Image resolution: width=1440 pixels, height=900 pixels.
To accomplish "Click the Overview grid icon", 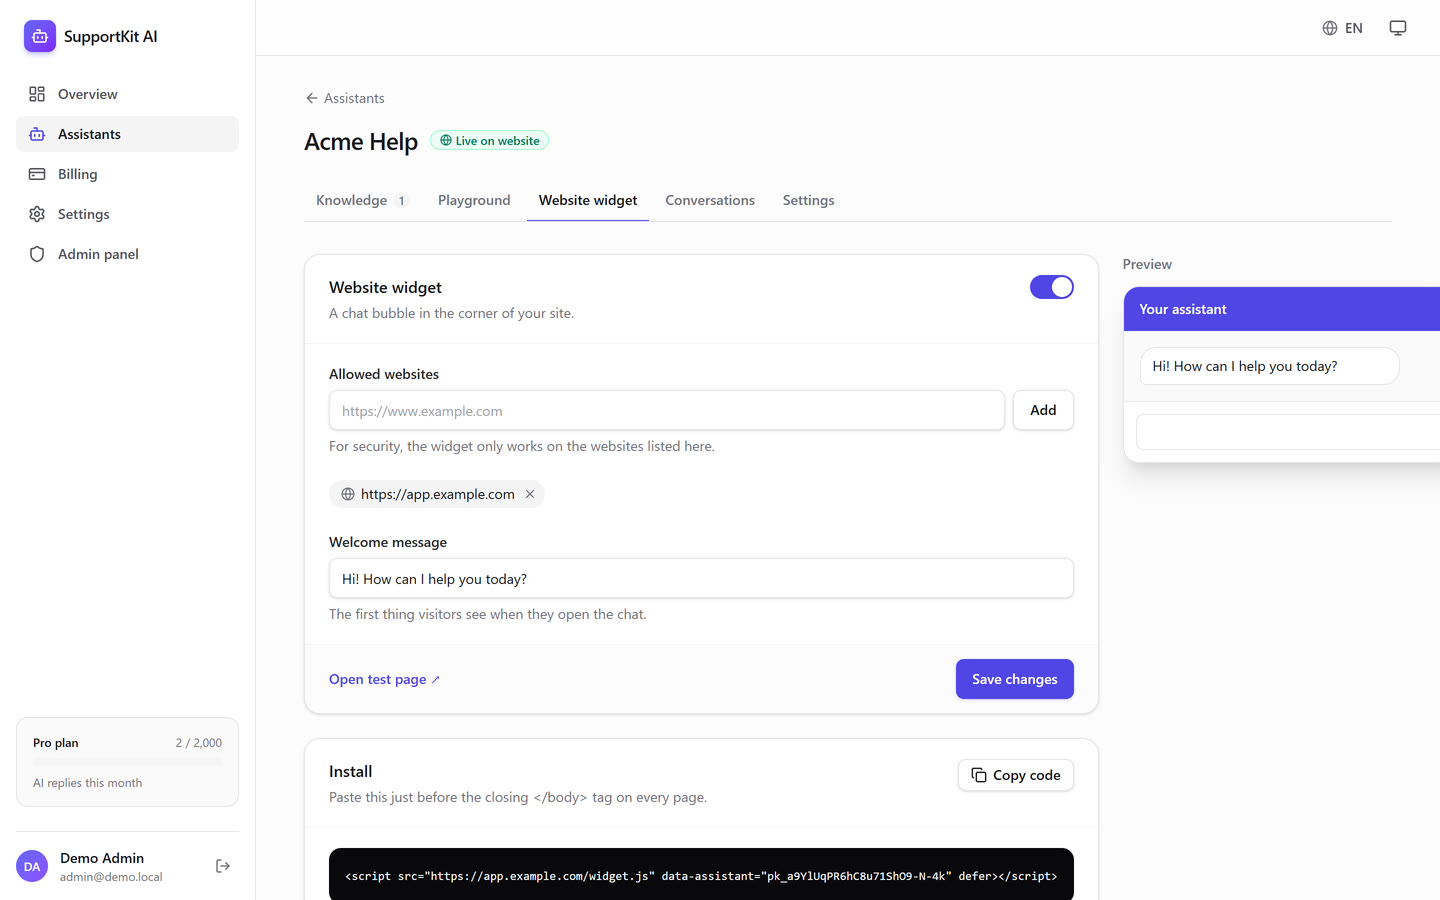I will coord(37,94).
